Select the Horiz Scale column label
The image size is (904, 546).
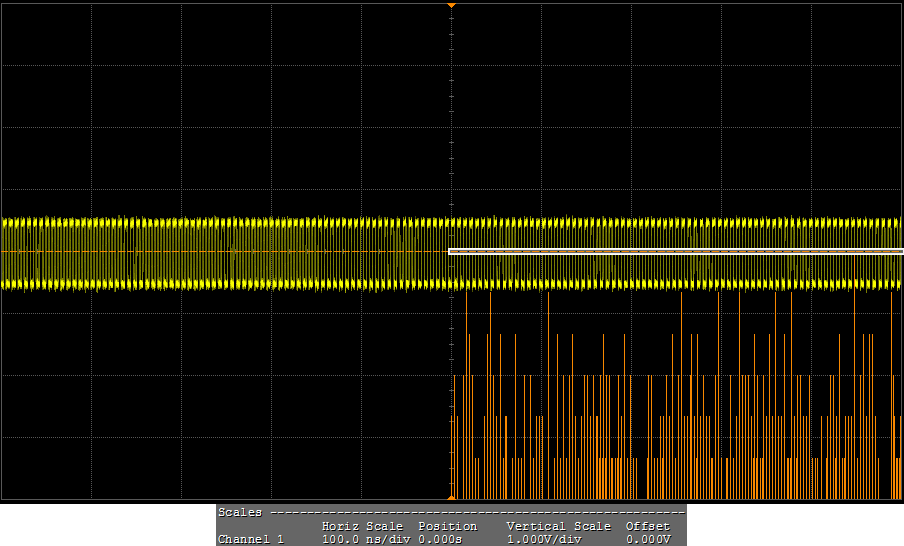(362, 526)
